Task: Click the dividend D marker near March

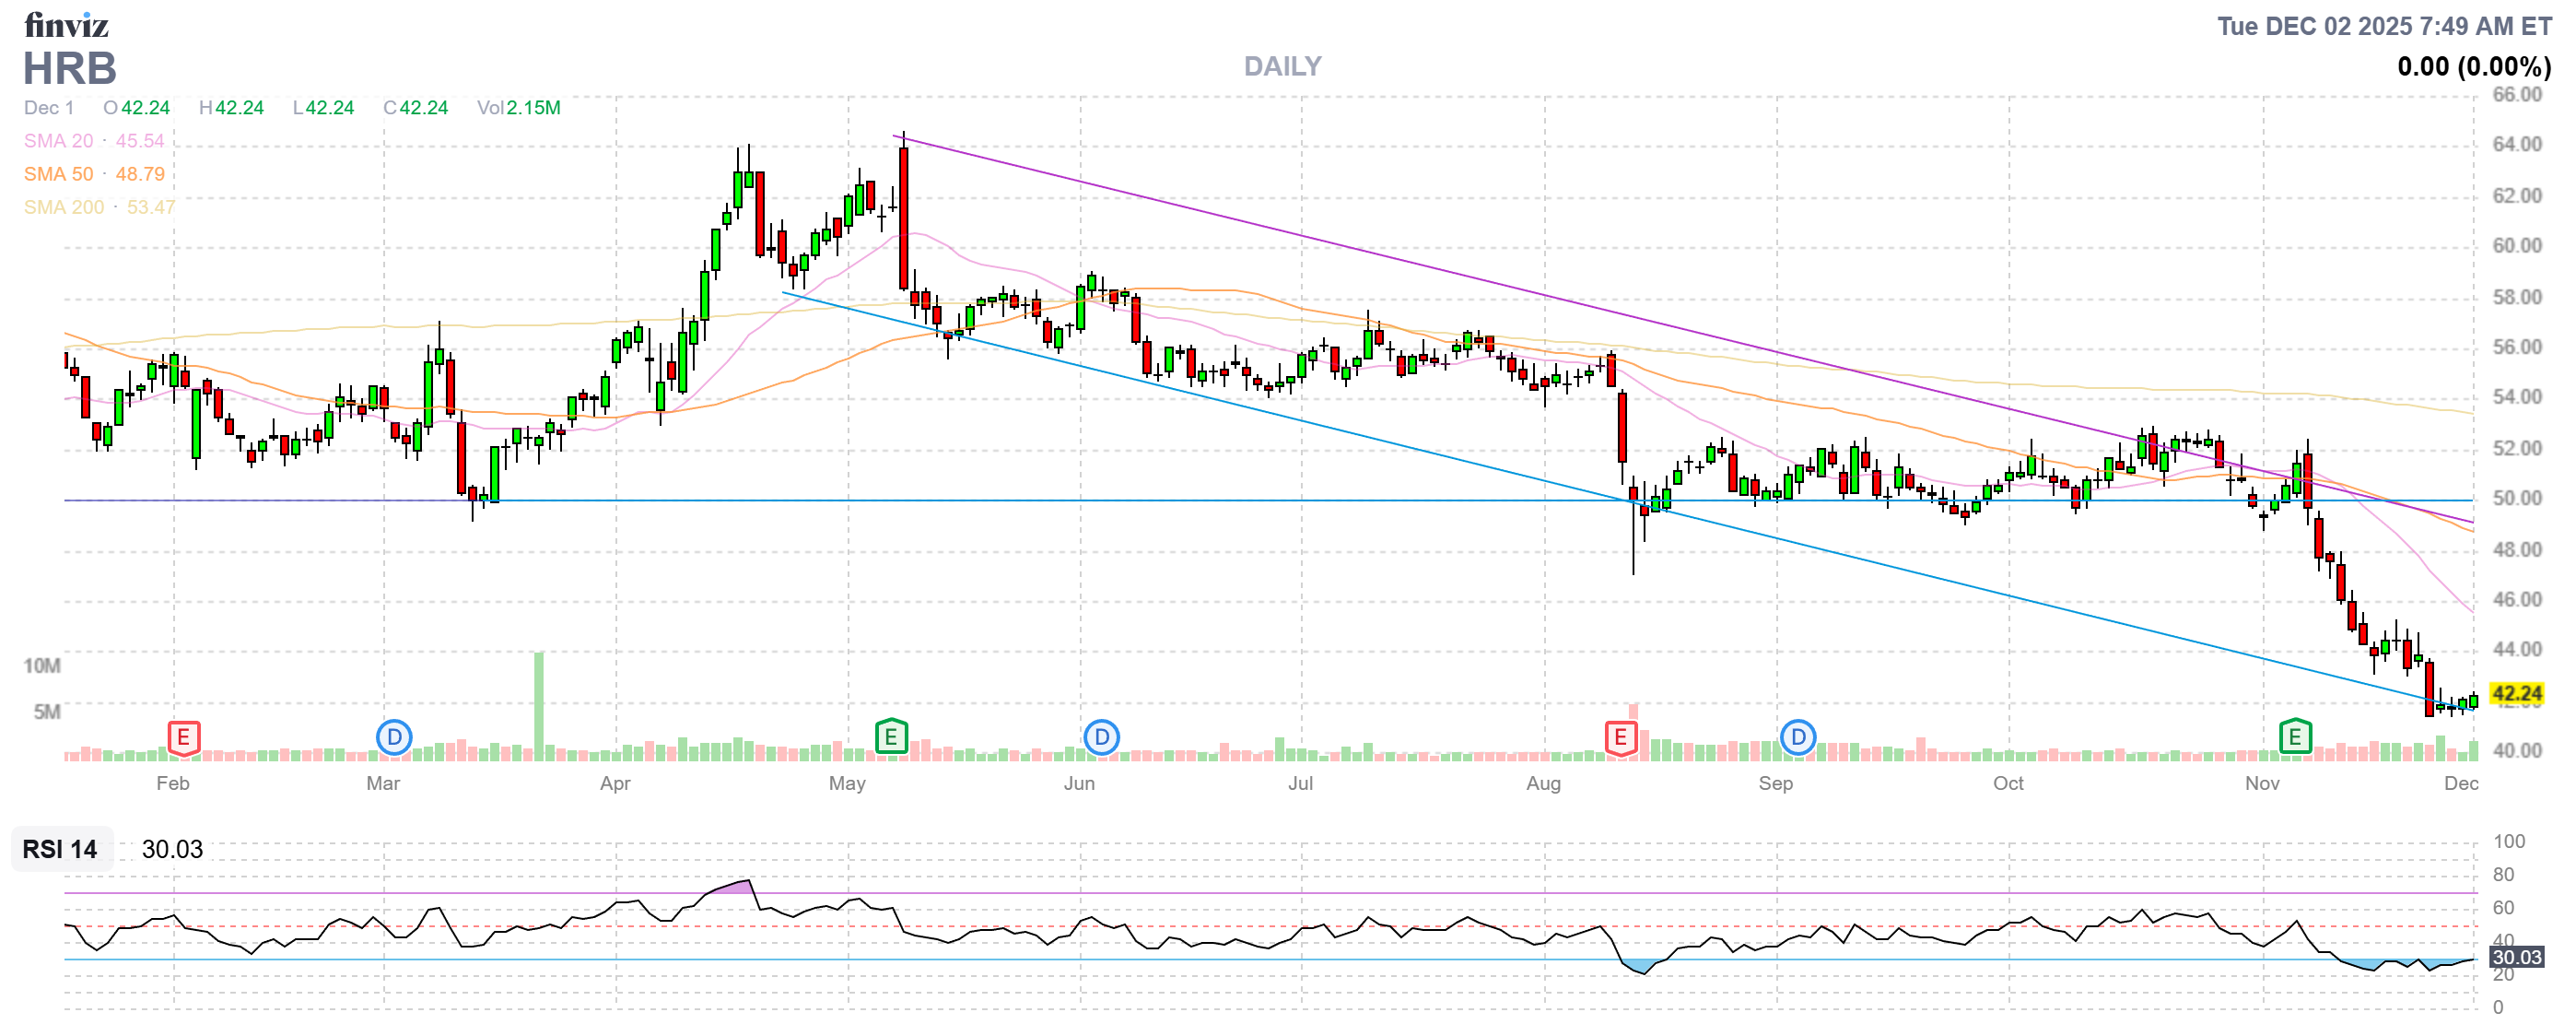Action: pyautogui.click(x=394, y=738)
